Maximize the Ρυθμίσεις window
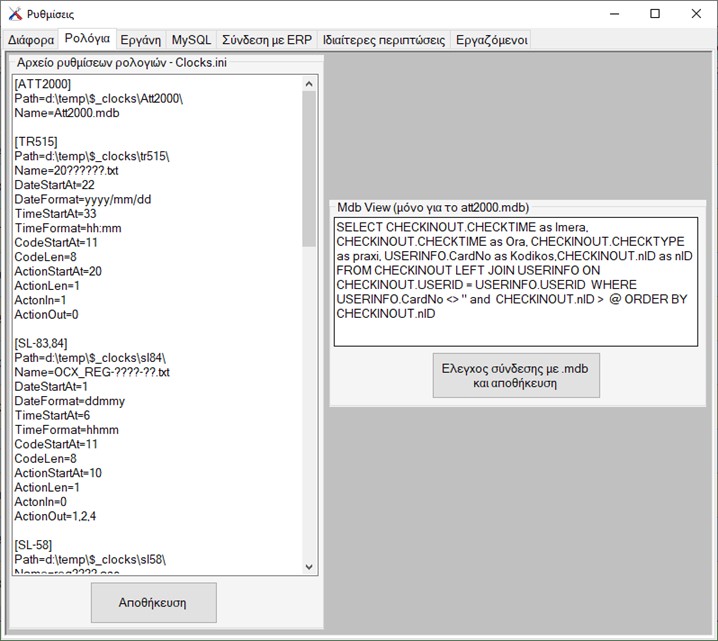The image size is (718, 641). pos(655,14)
